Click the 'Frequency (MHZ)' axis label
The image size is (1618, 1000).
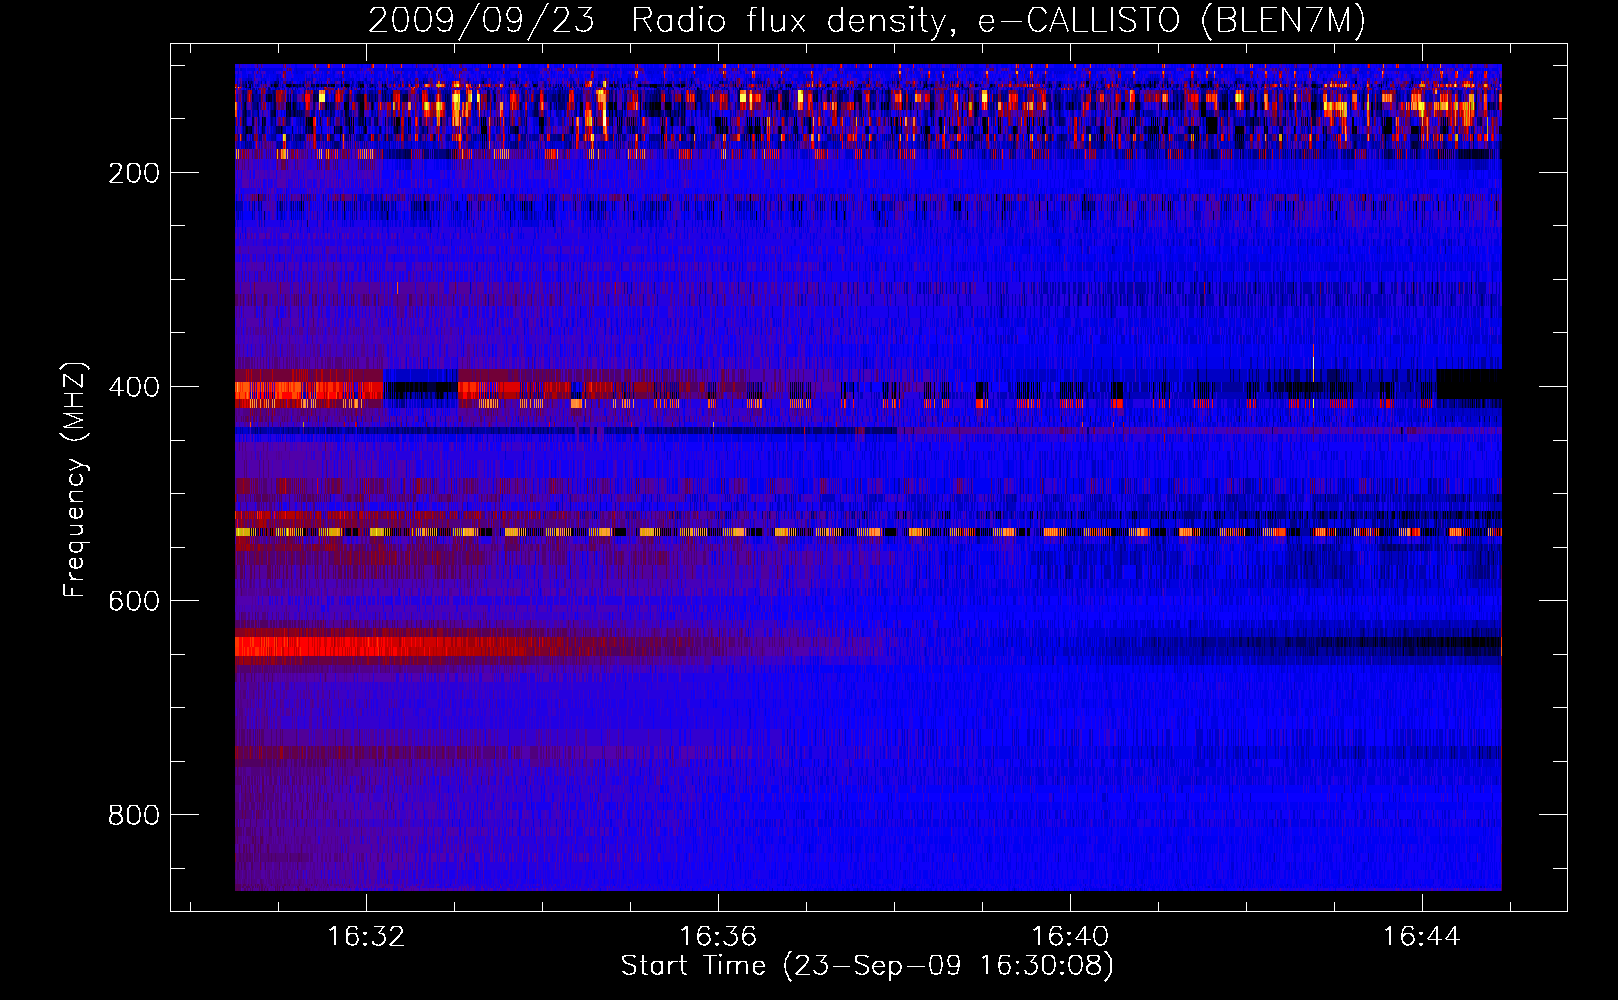[74, 479]
